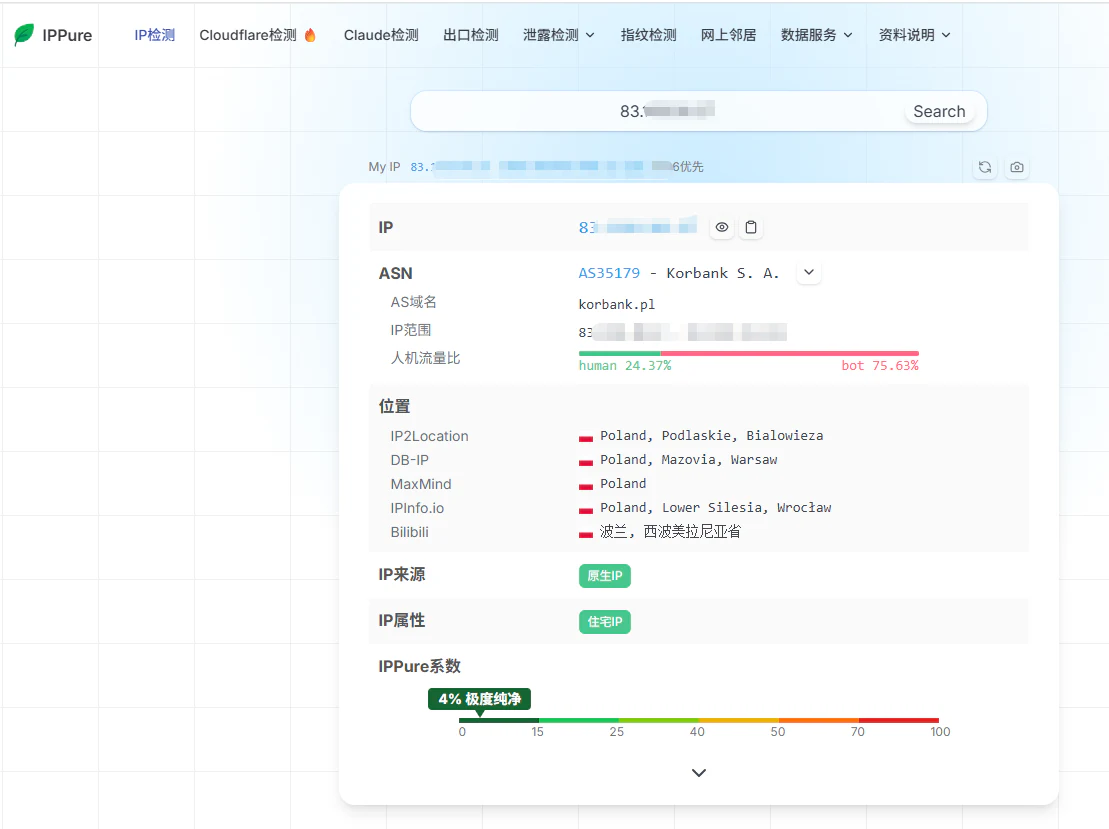
Task: Click the blurred My IP address link
Action: [x=541, y=167]
